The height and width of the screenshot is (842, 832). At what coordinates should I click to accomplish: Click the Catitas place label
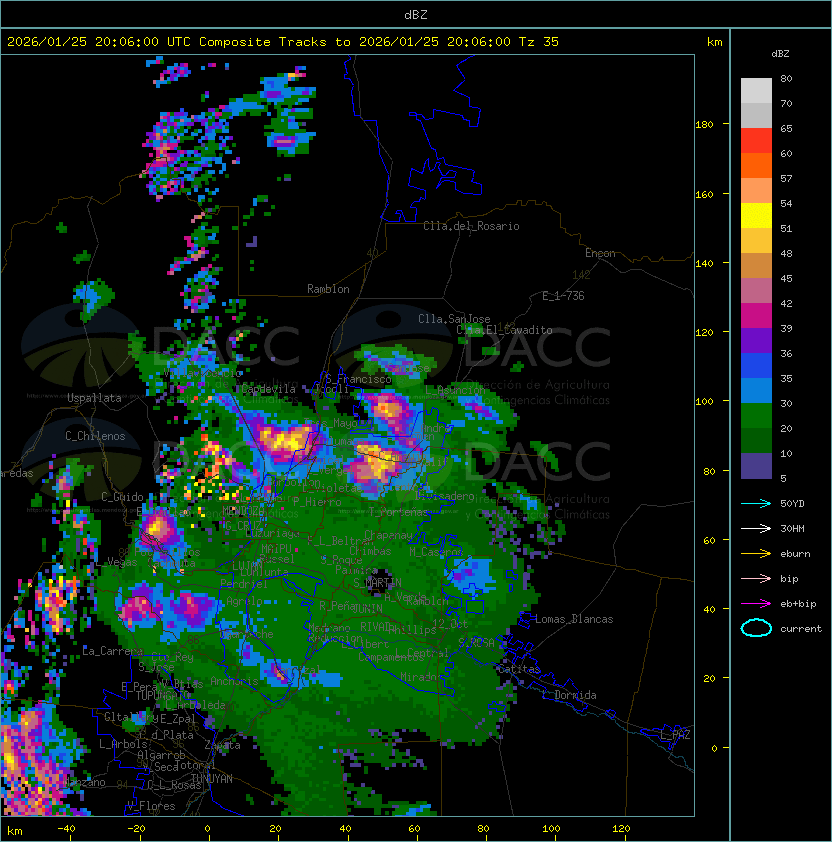519,669
